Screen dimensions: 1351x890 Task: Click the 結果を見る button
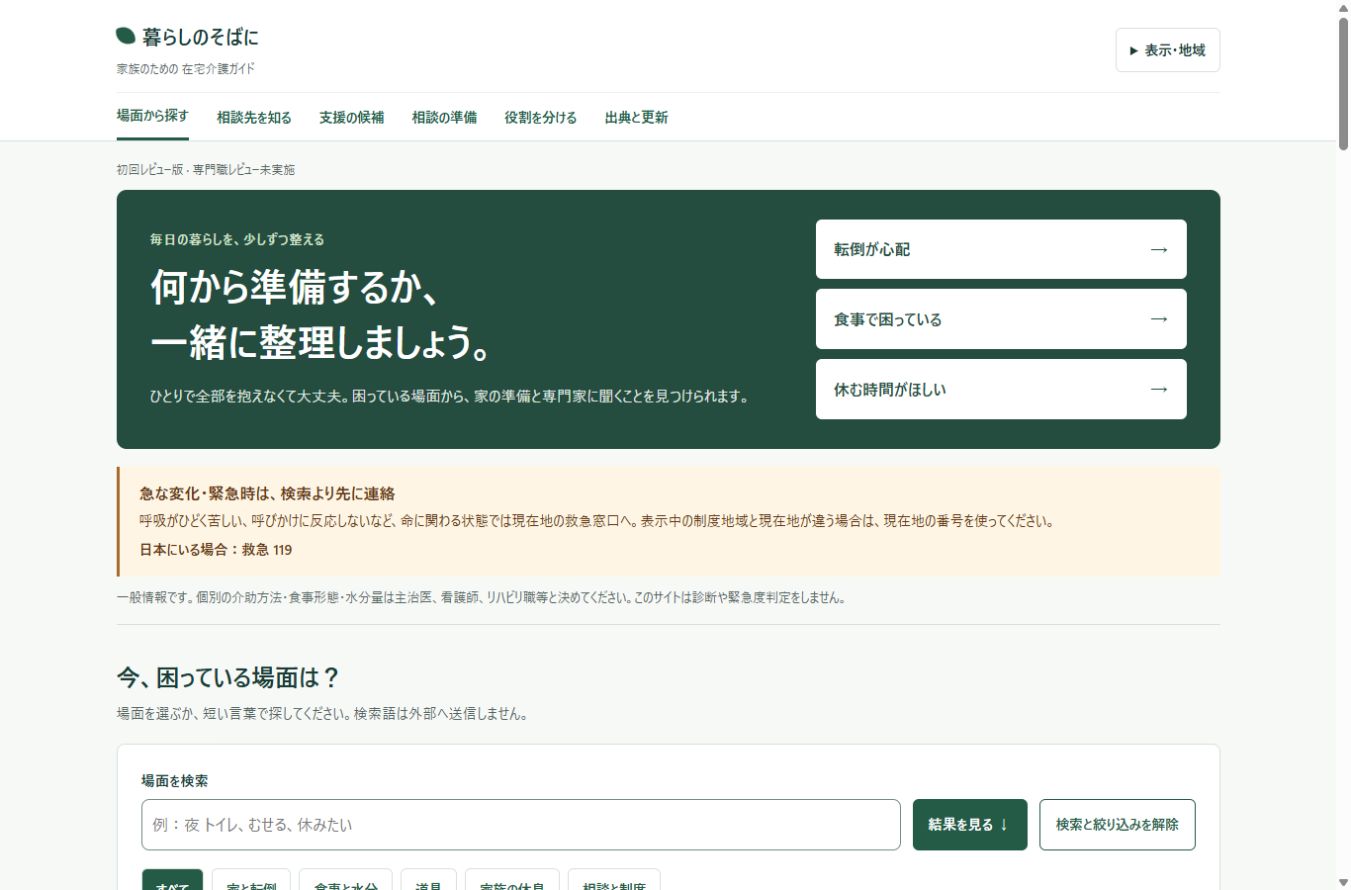coord(970,825)
